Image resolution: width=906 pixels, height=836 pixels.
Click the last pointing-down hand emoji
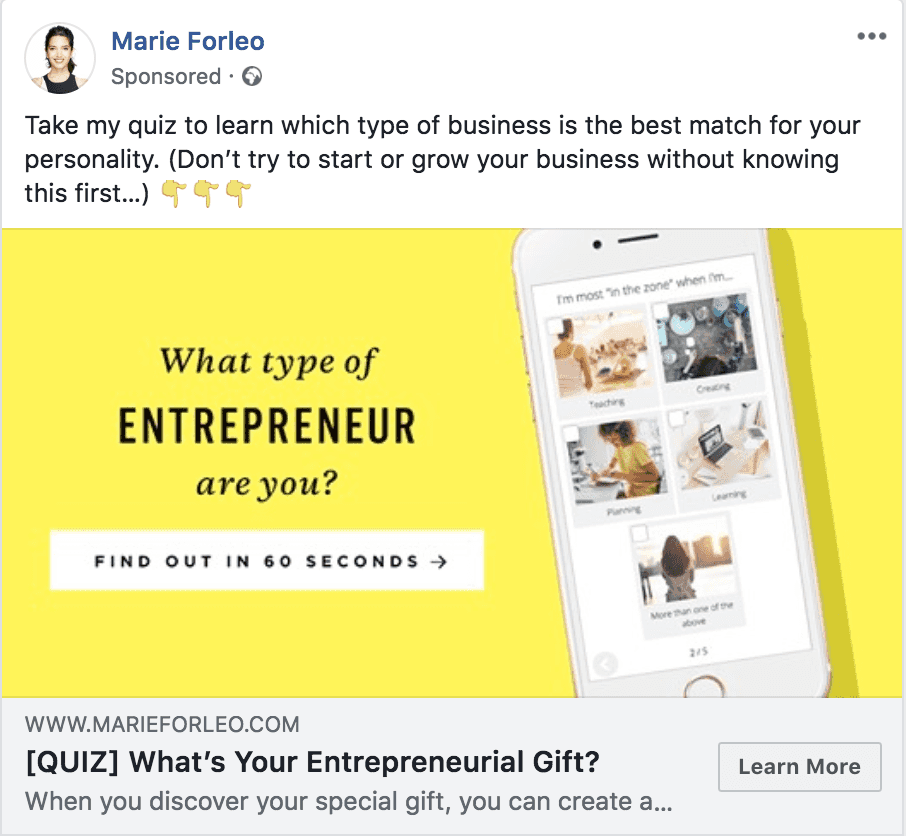238,193
